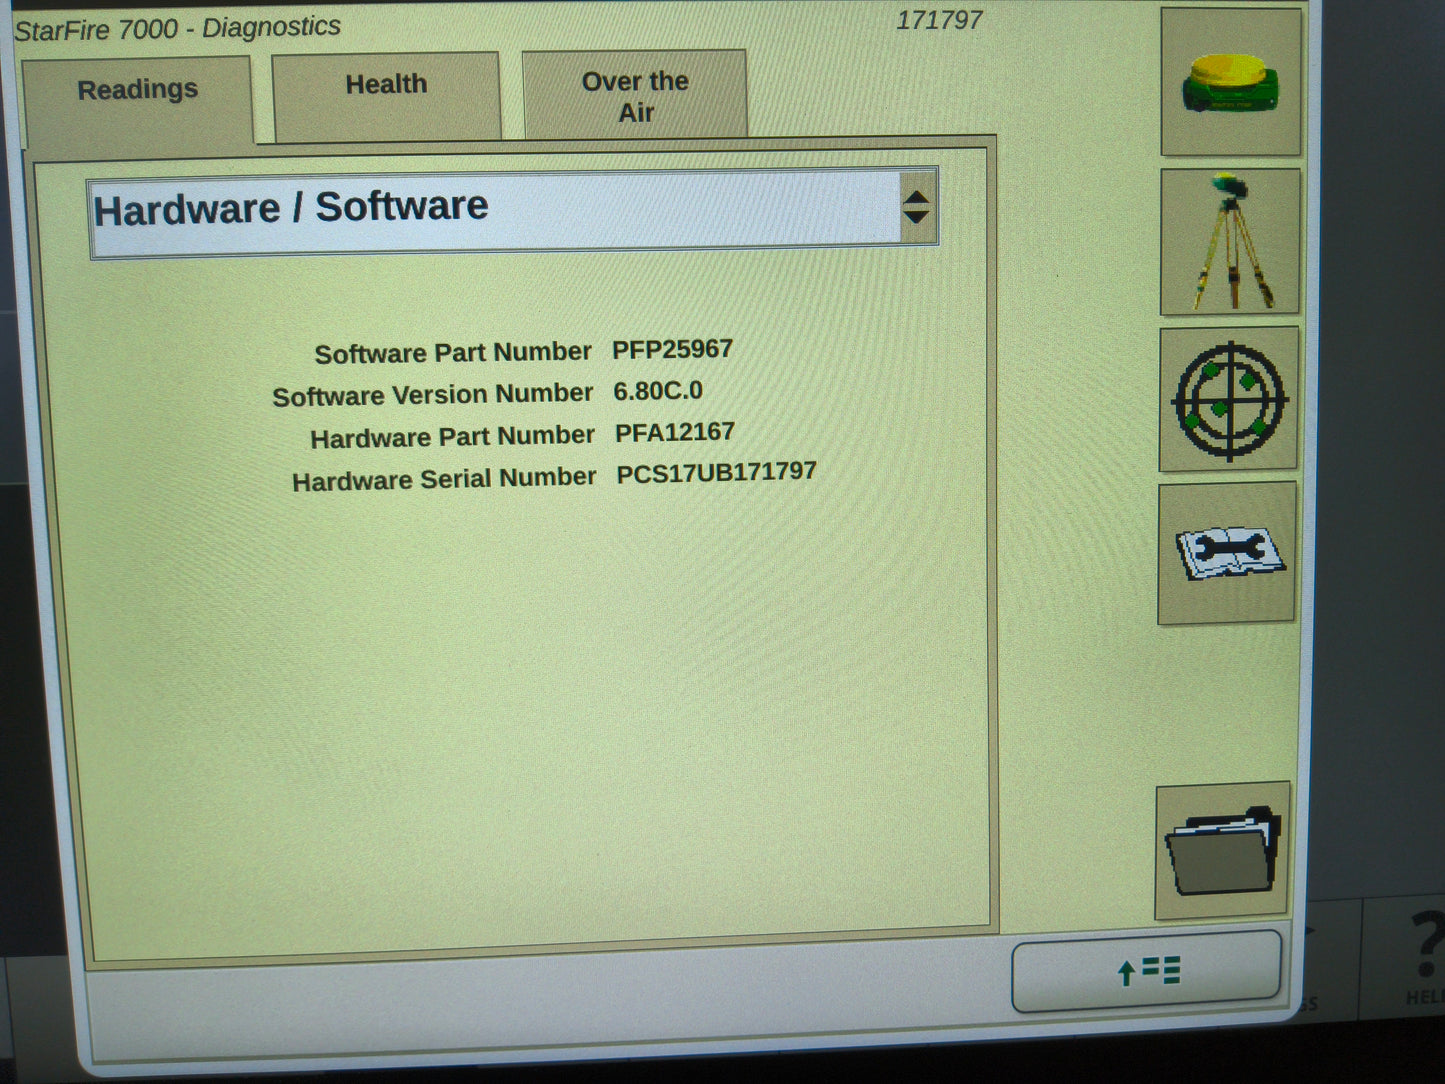Click the up arrow on the dropdown spinner
This screenshot has width=1445, height=1084.
click(918, 196)
